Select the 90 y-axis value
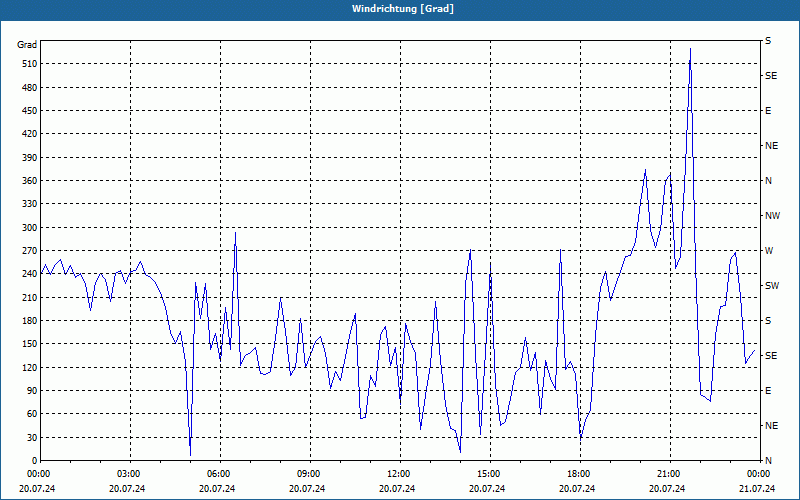The image size is (800, 500). point(31,391)
